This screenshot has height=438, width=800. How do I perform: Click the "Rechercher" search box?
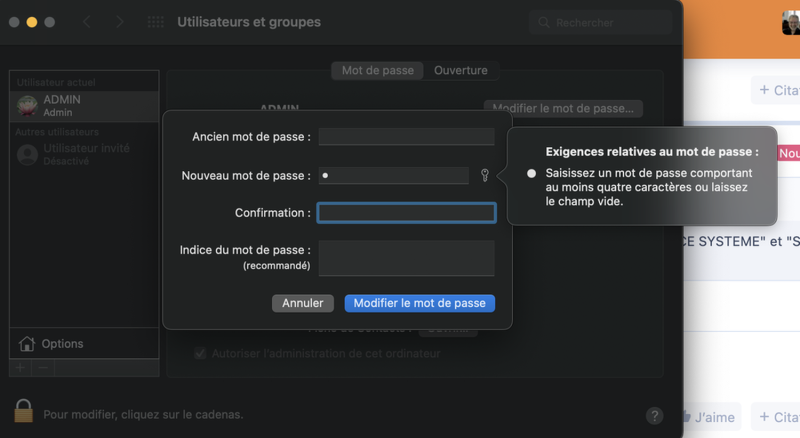(x=602, y=22)
